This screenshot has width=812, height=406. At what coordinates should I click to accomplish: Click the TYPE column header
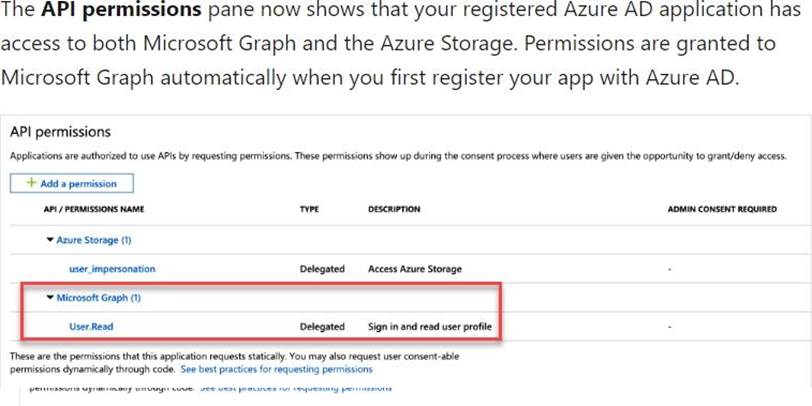coord(309,210)
